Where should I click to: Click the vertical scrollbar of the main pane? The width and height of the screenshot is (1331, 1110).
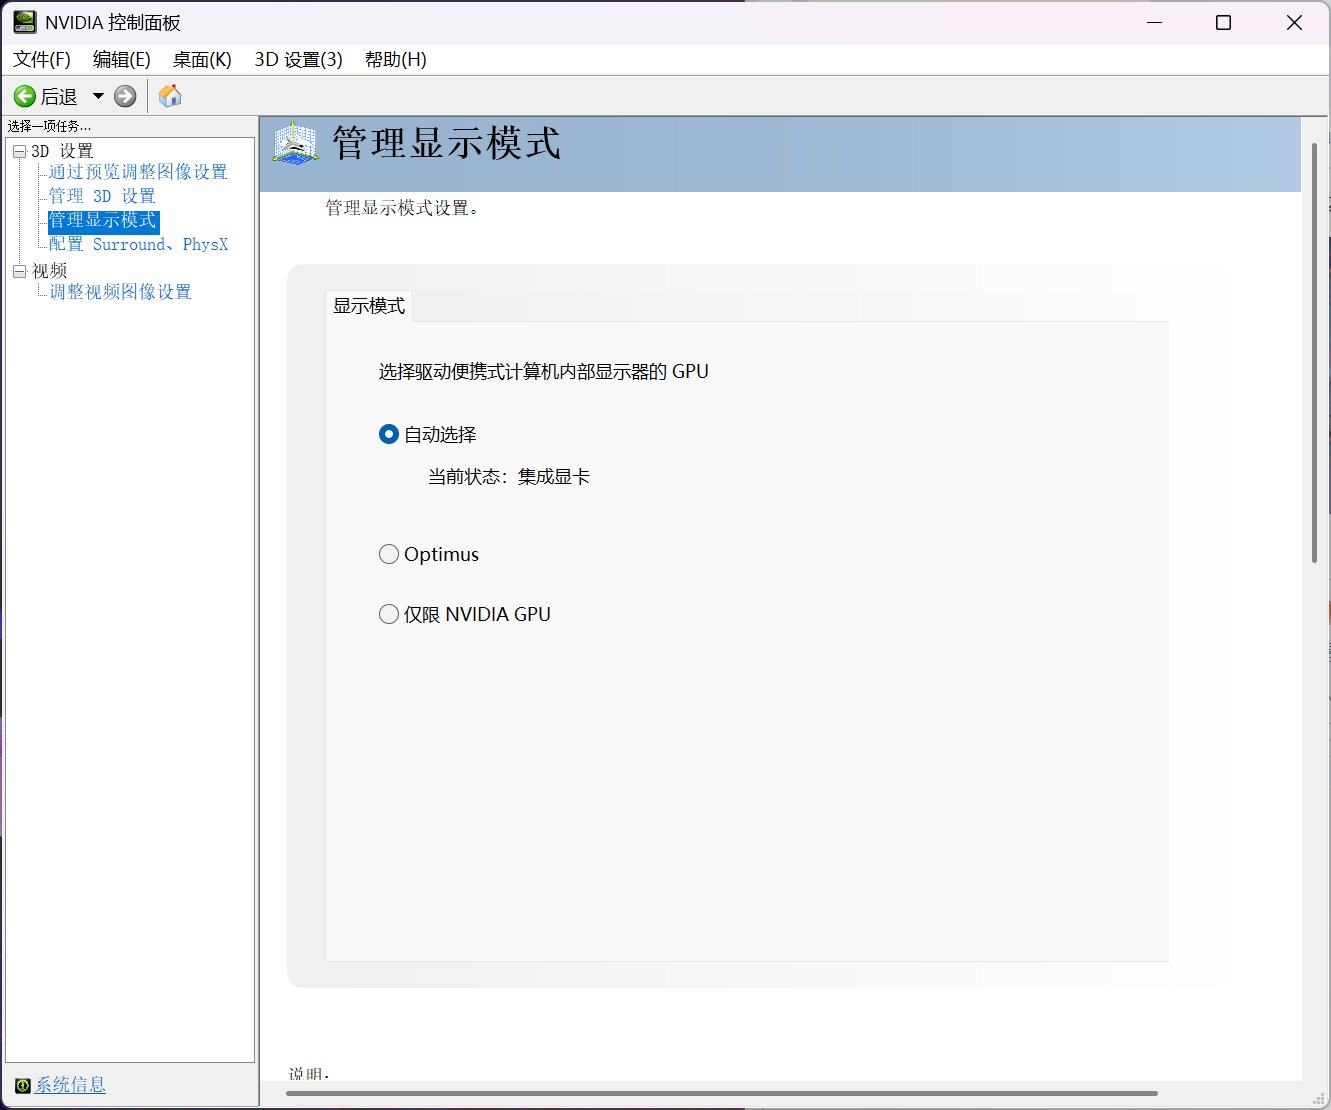[1314, 352]
